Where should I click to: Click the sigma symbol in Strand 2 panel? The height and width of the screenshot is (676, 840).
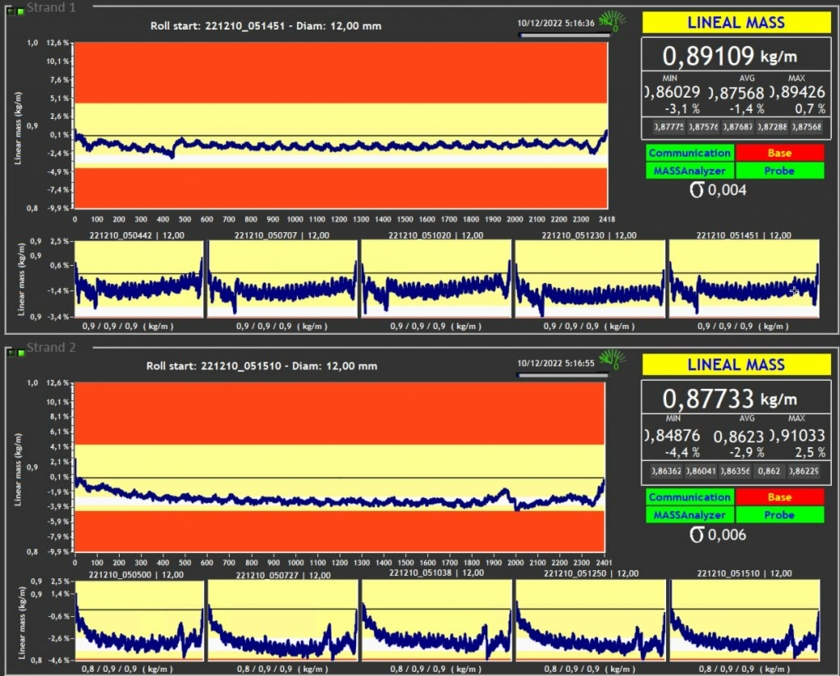(696, 534)
